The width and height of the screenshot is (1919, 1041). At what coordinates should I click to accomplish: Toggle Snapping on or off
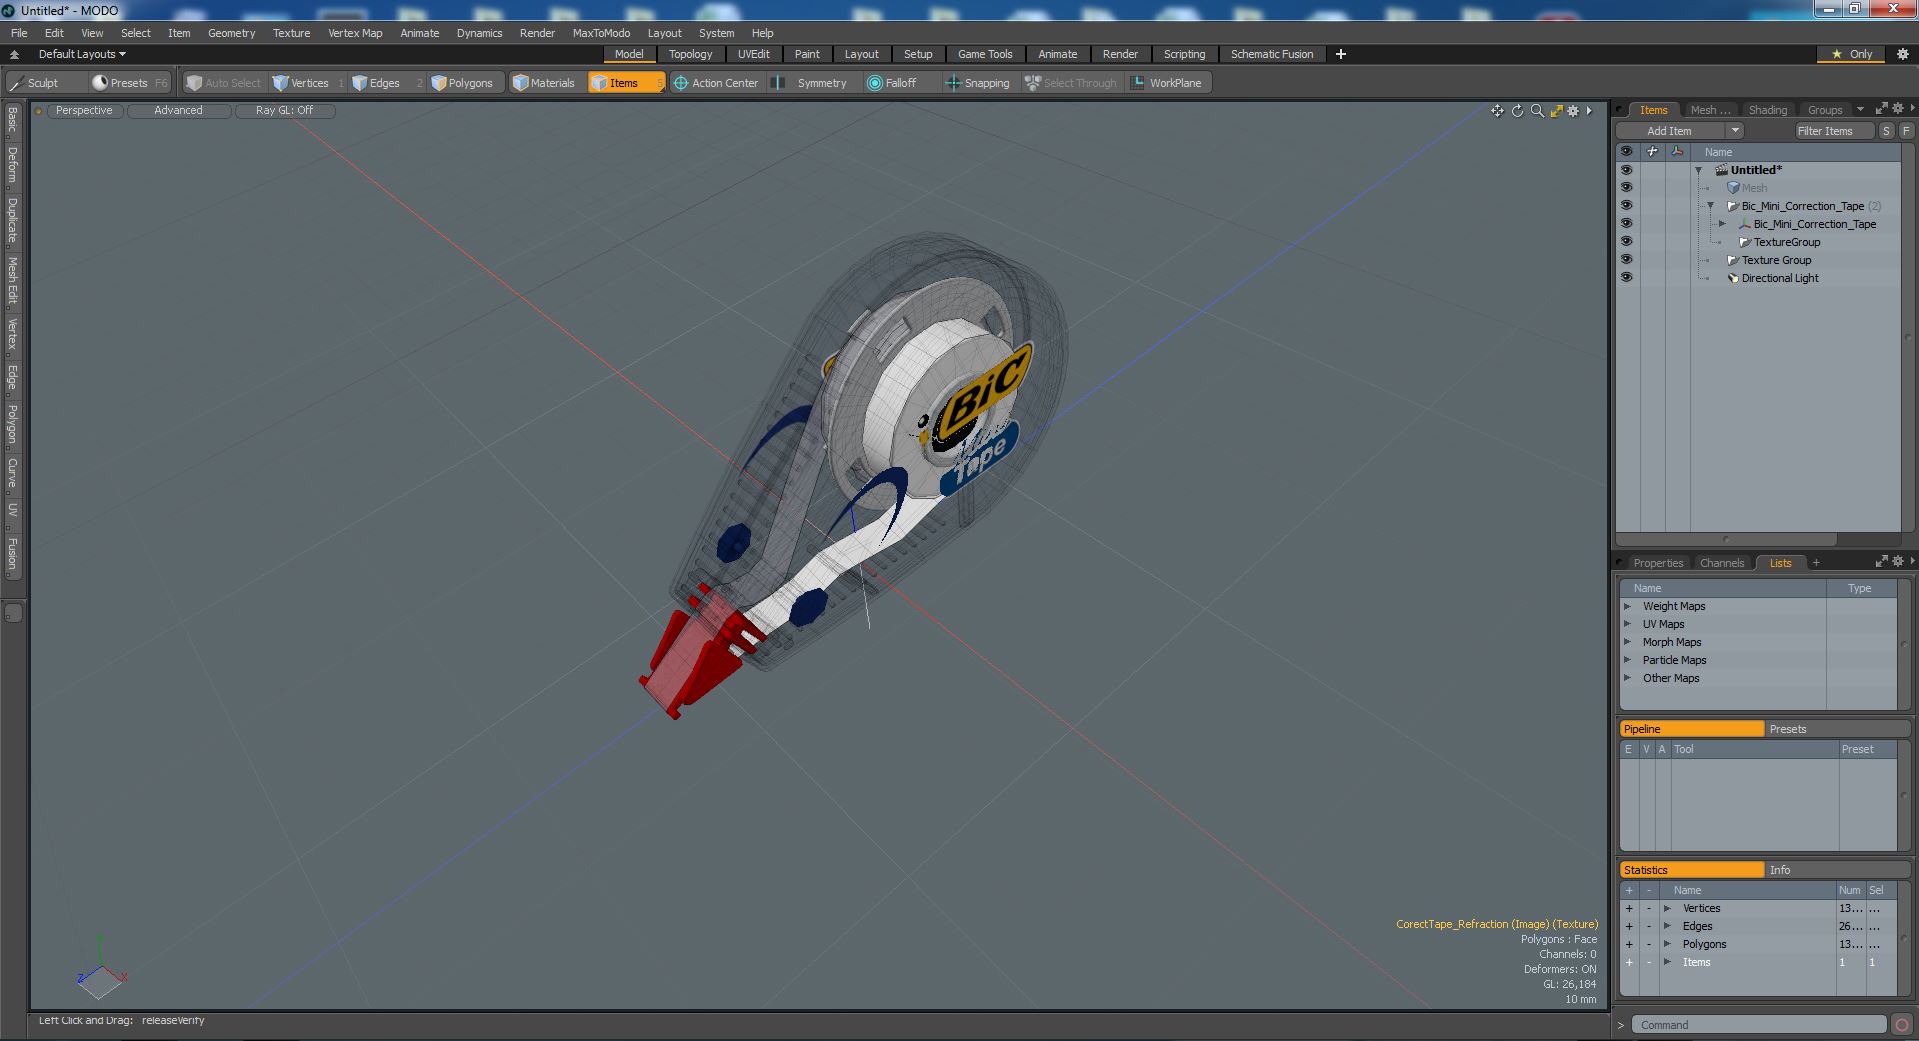click(x=978, y=83)
